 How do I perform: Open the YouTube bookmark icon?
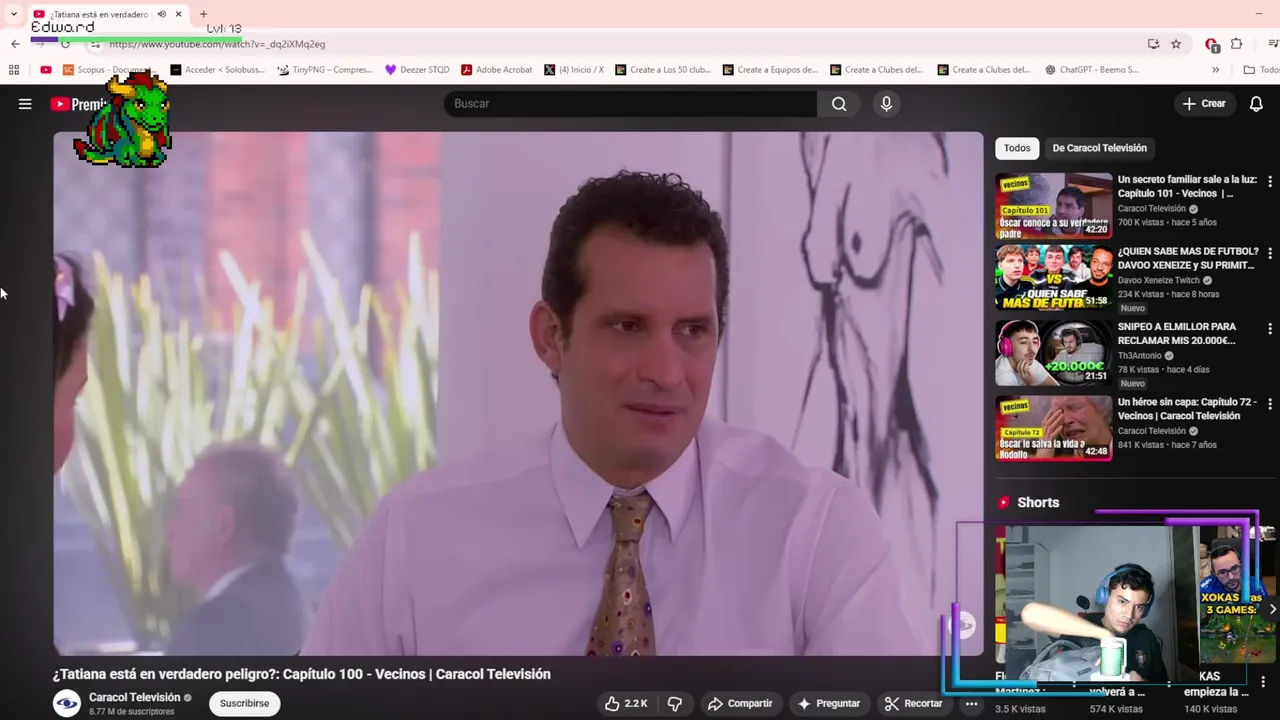pyautogui.click(x=46, y=70)
